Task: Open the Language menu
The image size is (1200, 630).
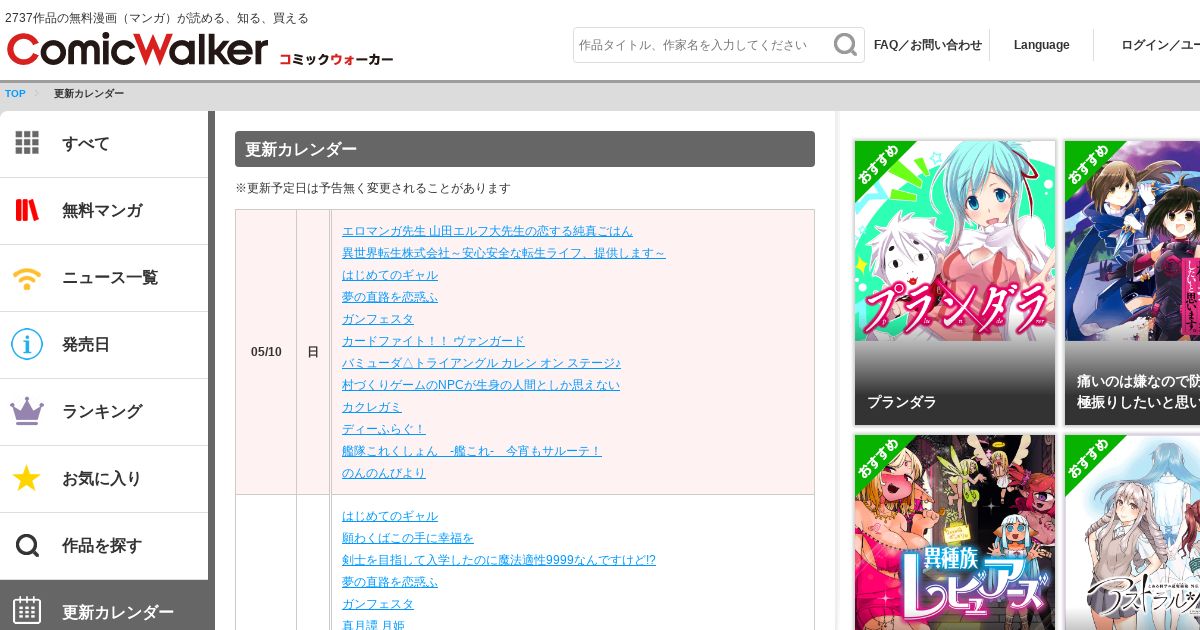Action: pyautogui.click(x=1041, y=45)
